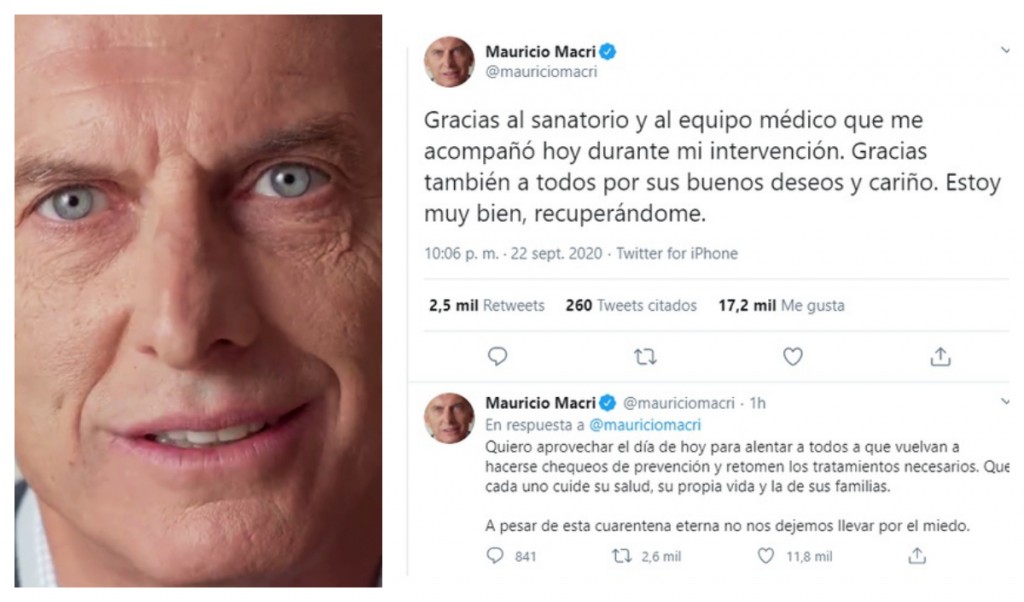Viewport: 1024px width, 602px height.
Task: Click the verified badge beside the top Mauricio Macri name
Action: click(608, 52)
